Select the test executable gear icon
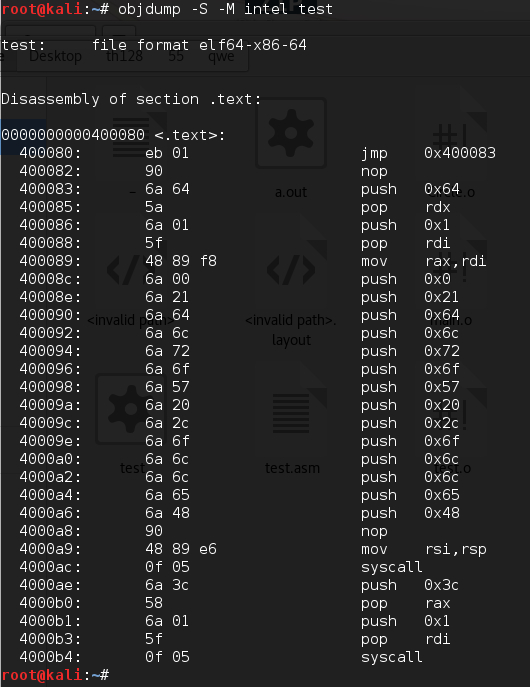This screenshot has height=687, width=530. pos(131,409)
